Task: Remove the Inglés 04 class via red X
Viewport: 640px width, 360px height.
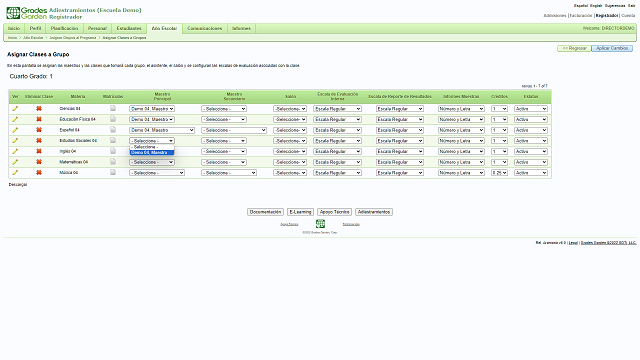Action: pyautogui.click(x=39, y=151)
